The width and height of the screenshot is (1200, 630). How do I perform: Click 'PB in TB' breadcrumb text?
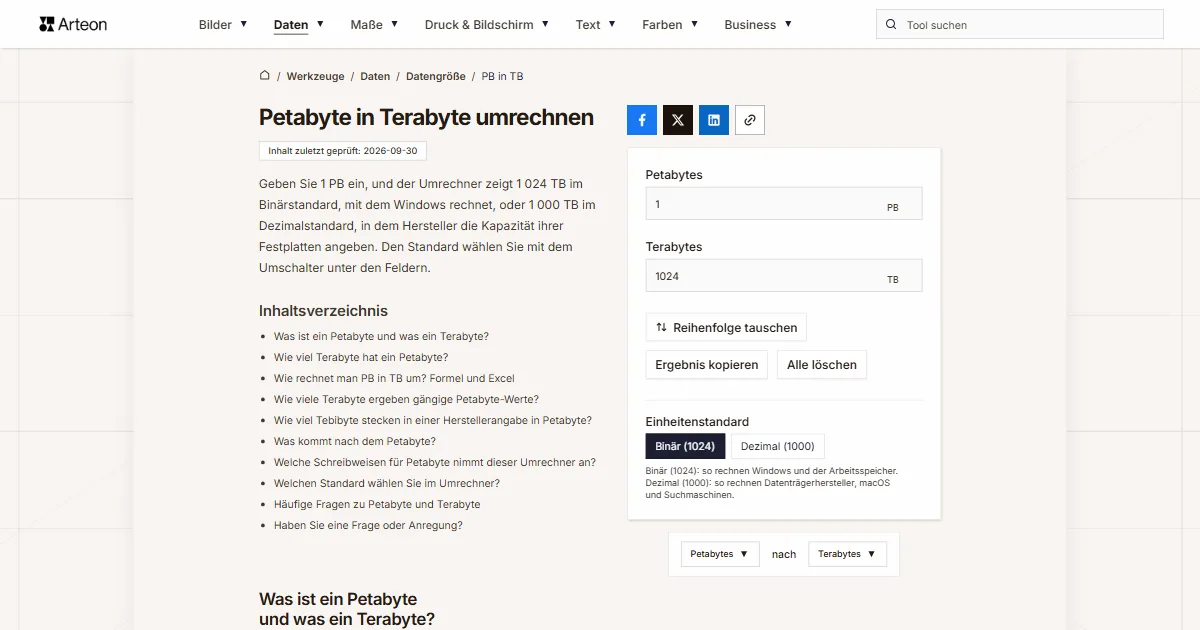[502, 76]
